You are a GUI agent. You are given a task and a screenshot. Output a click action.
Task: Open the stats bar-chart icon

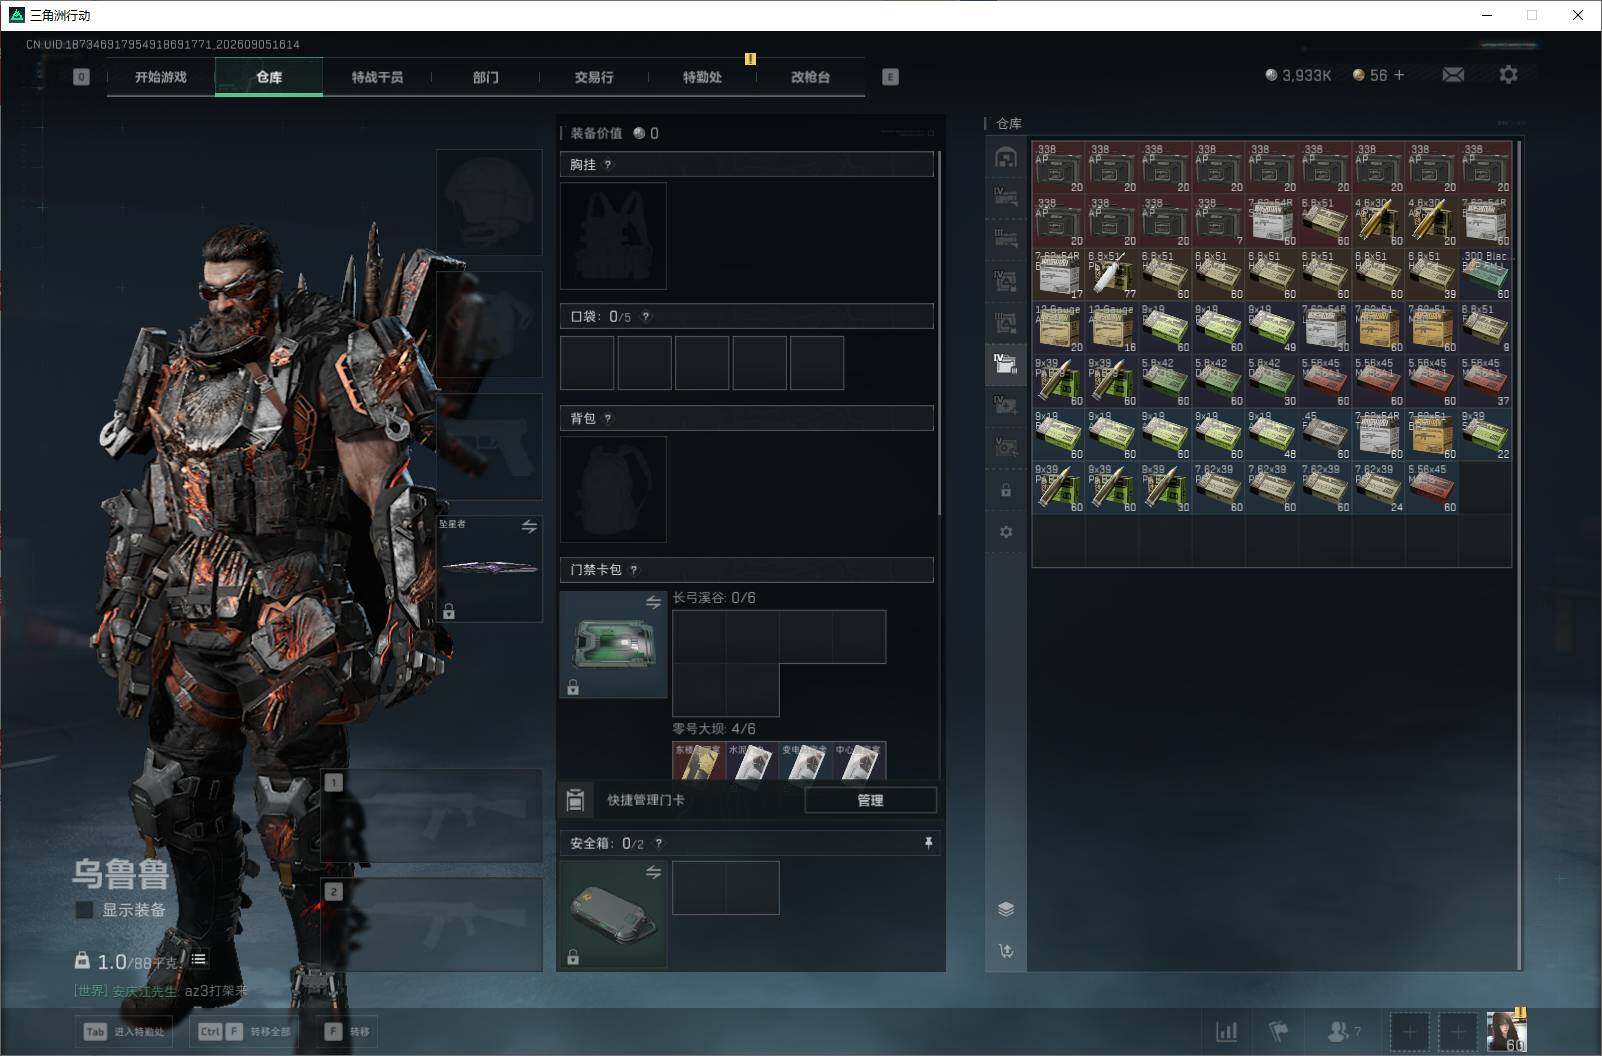click(x=1226, y=1031)
